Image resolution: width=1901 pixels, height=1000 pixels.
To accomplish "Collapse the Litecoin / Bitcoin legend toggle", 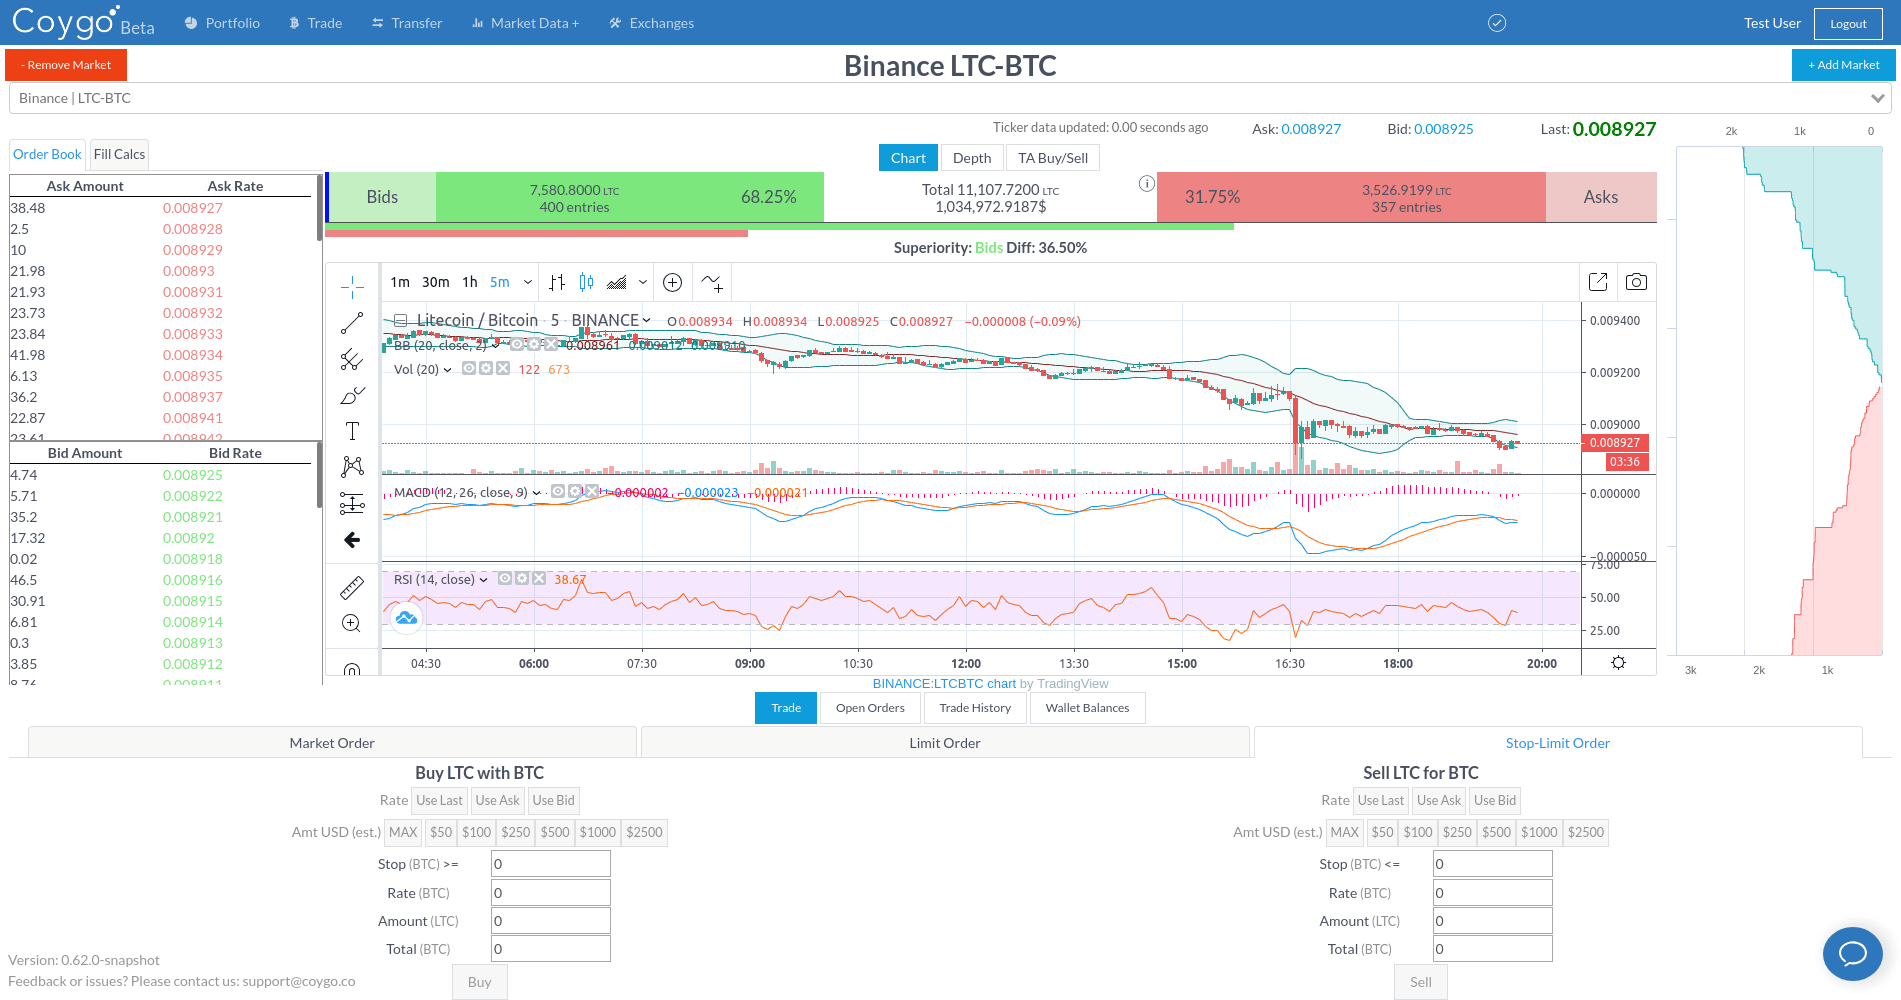I will click(x=400, y=321).
